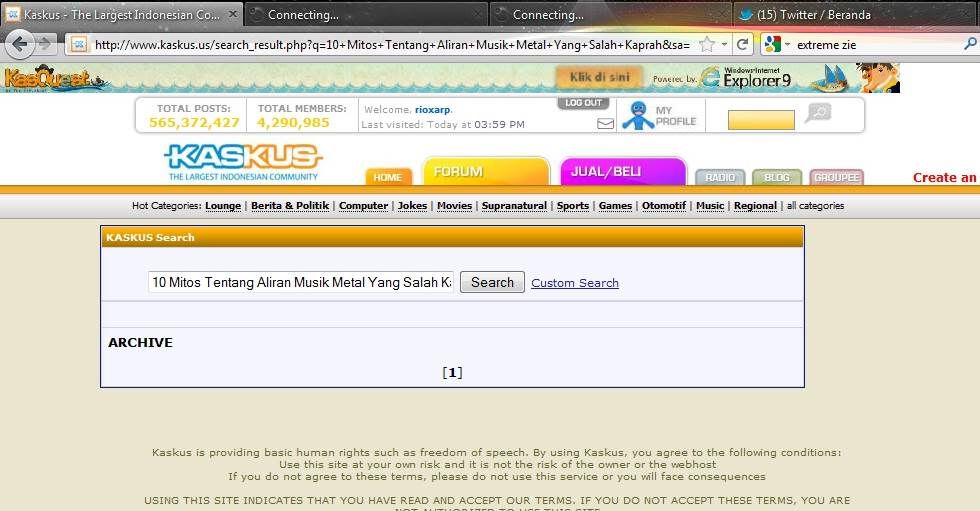Open Supranatural category
Screen dimensions: 980x511
pyautogui.click(x=514, y=206)
